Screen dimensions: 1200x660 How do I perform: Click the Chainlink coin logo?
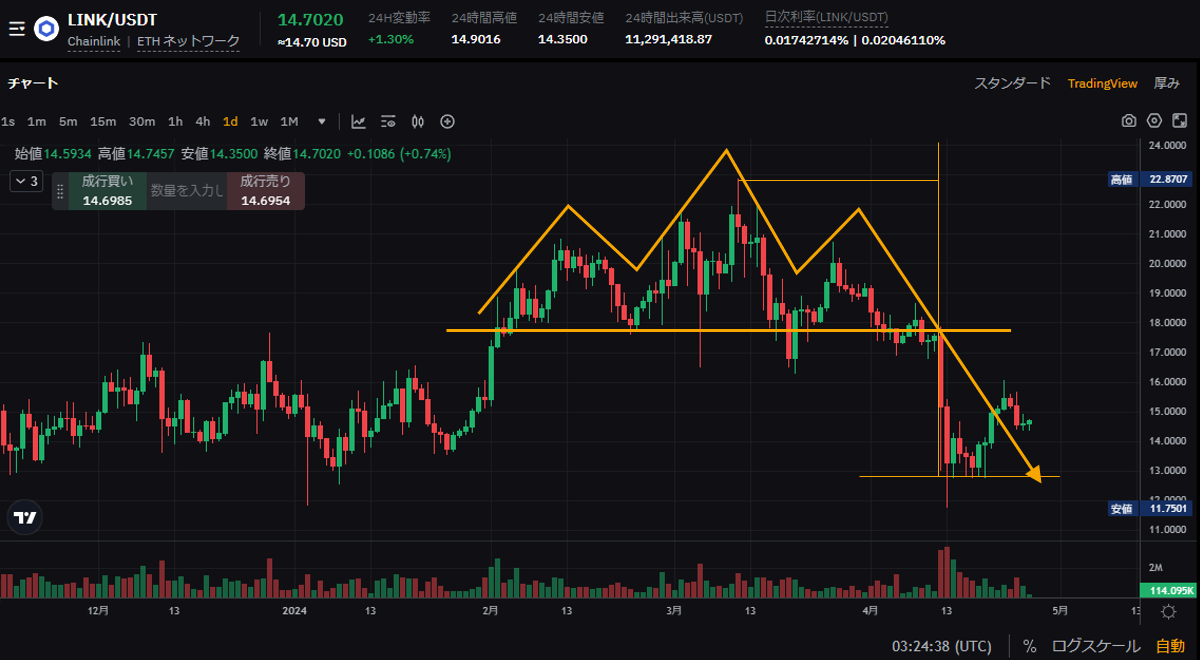[46, 29]
